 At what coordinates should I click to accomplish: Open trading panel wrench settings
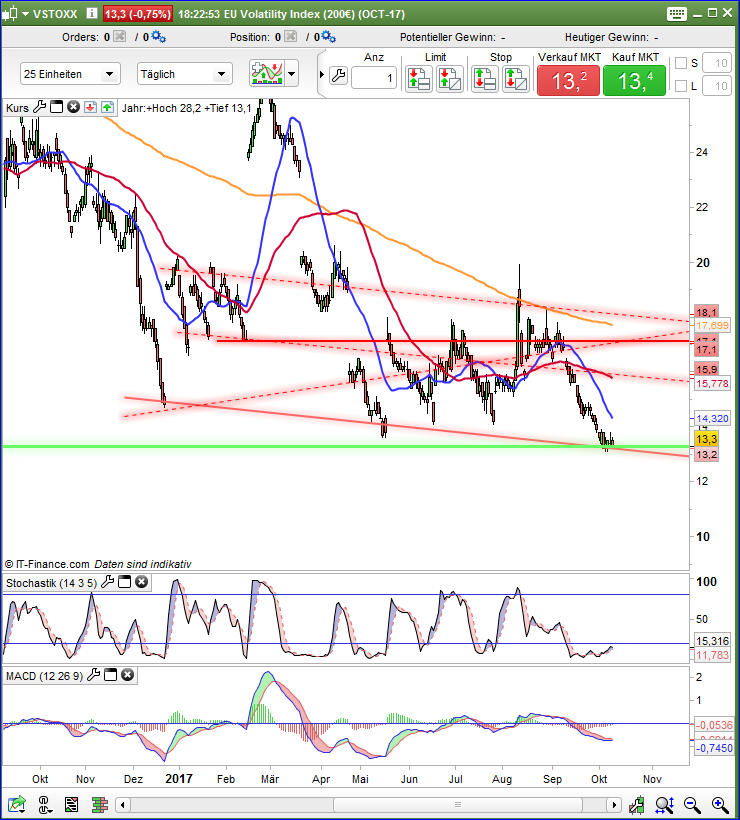click(x=338, y=76)
